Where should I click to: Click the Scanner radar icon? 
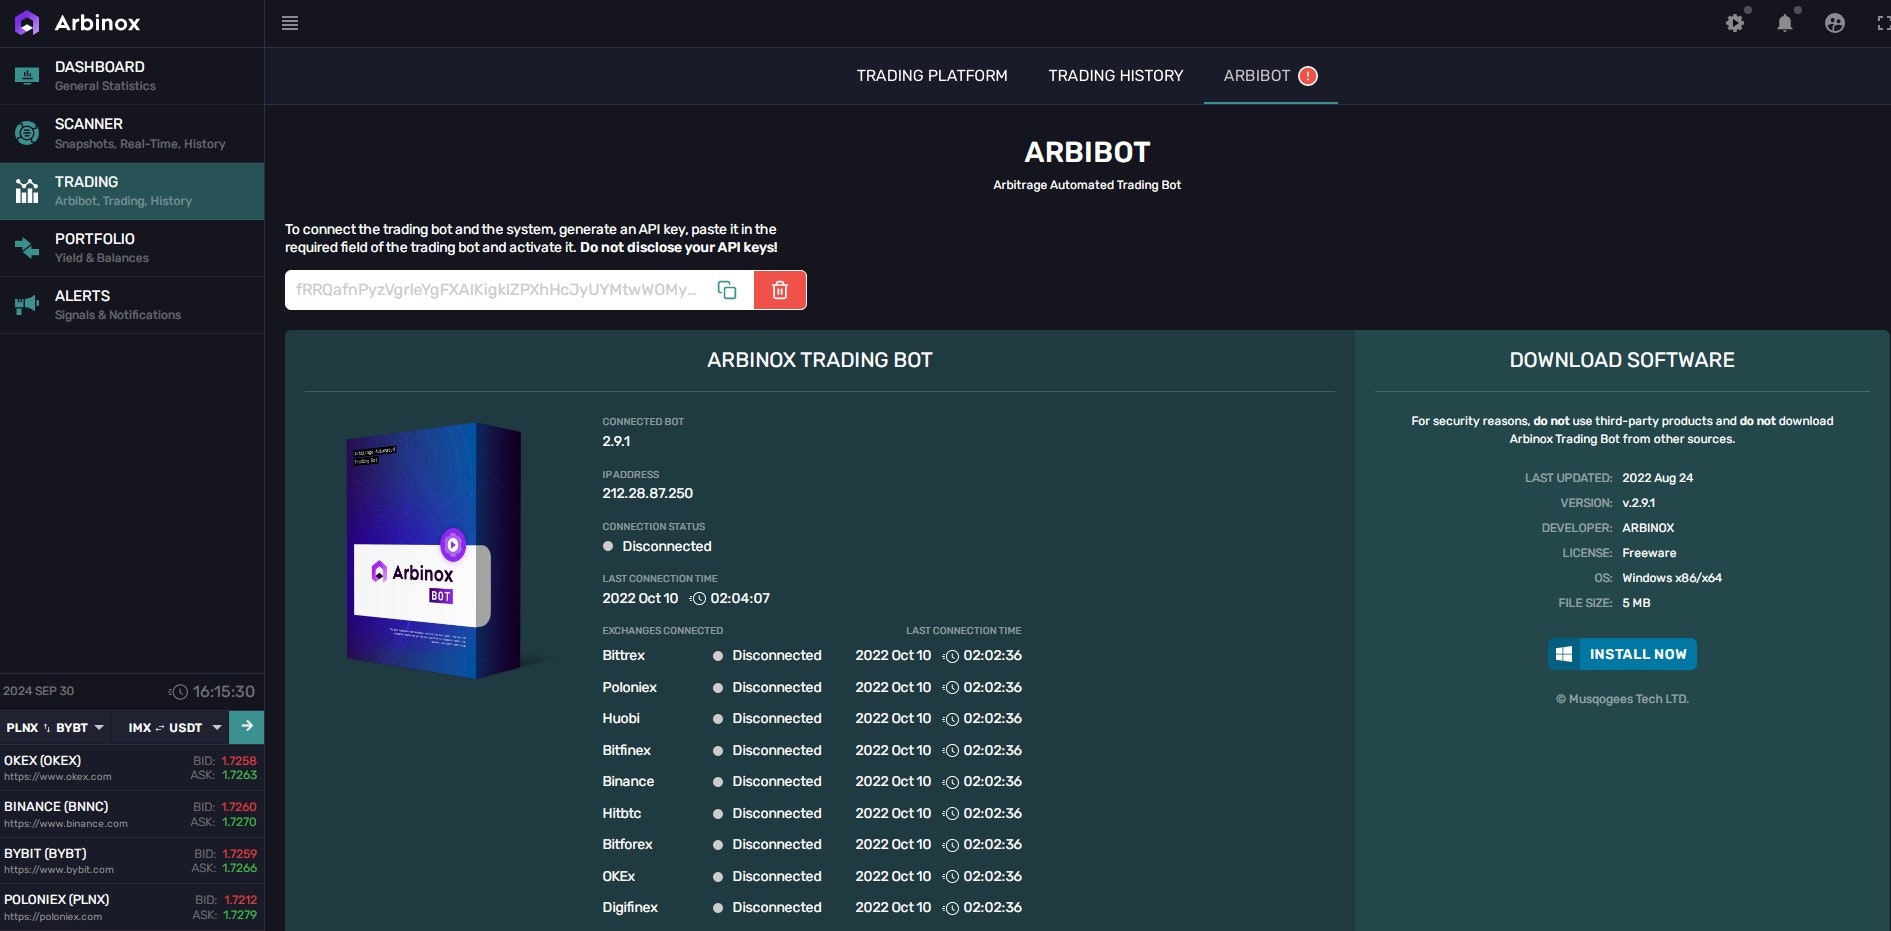click(27, 133)
